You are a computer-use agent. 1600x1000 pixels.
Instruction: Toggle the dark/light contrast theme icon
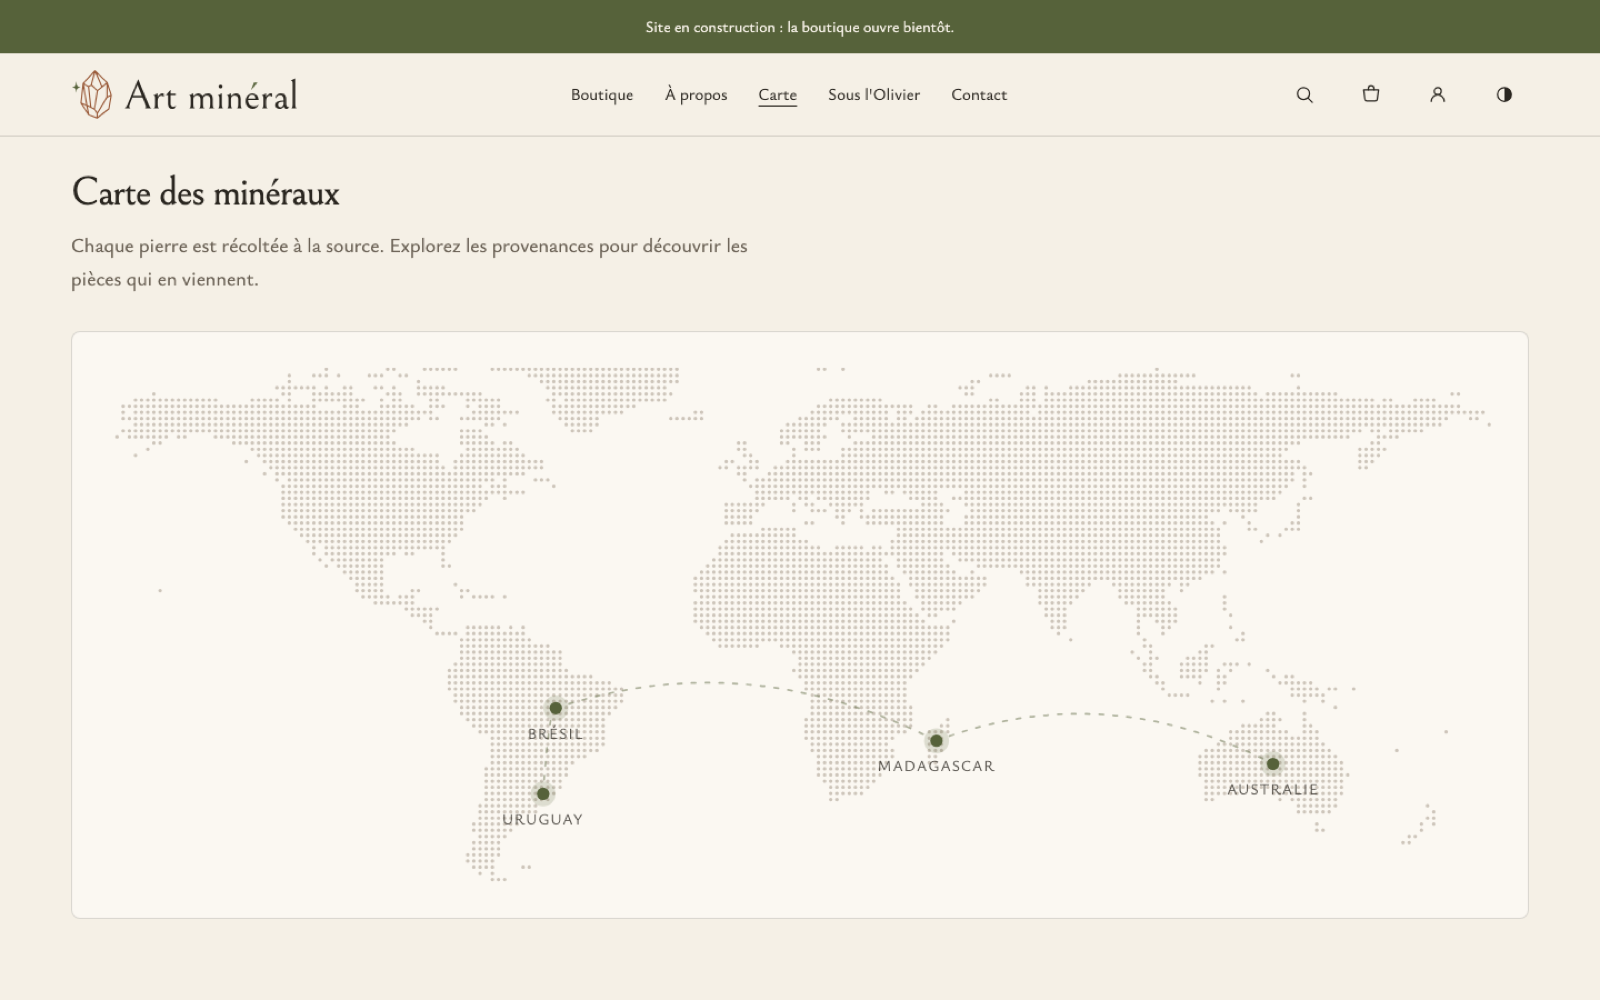click(x=1504, y=95)
